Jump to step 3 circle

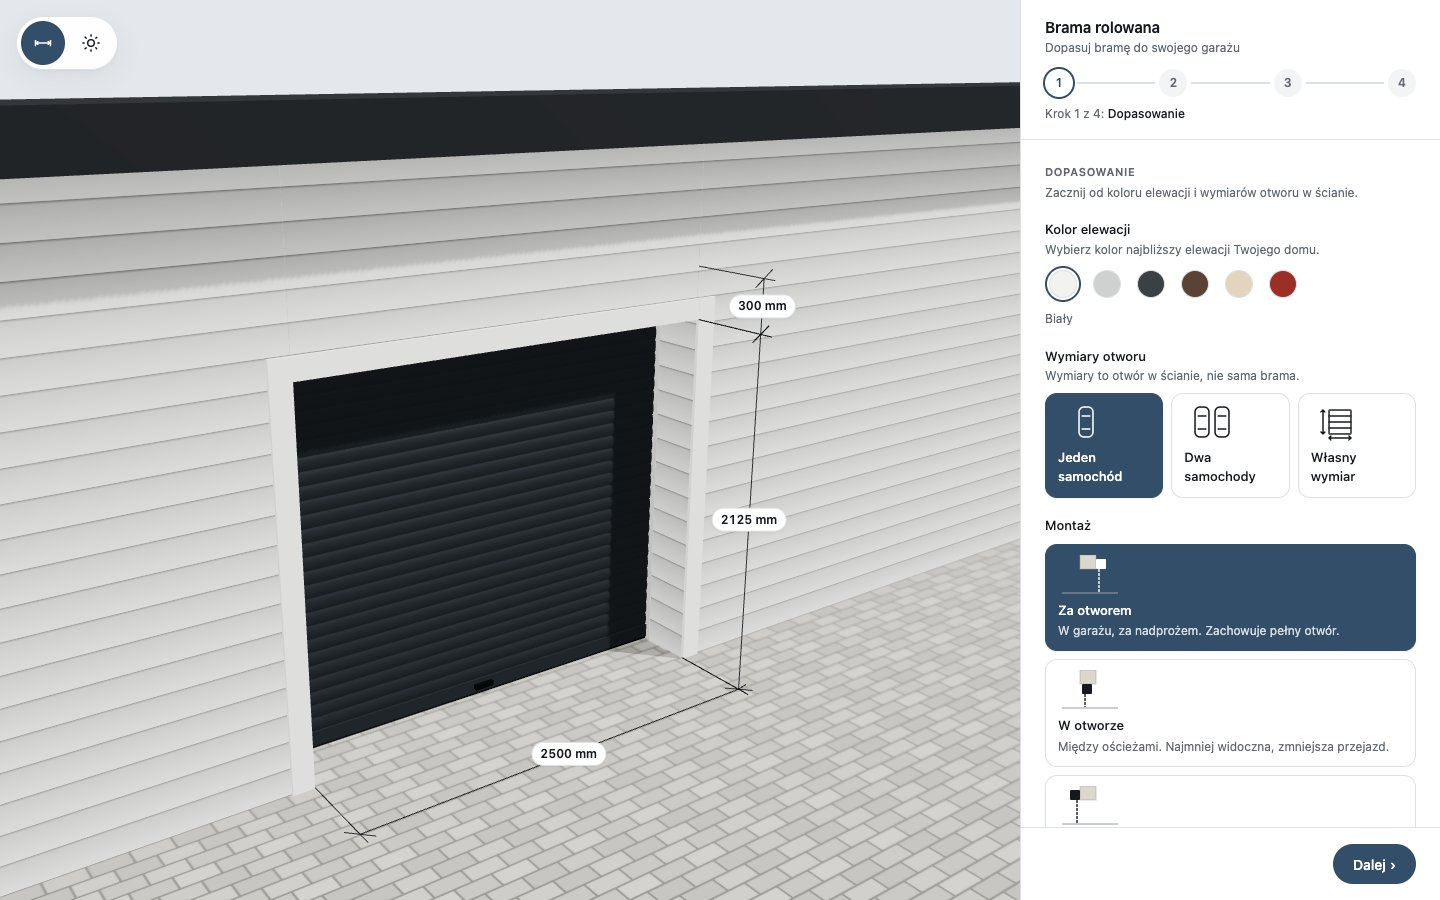(x=1287, y=83)
